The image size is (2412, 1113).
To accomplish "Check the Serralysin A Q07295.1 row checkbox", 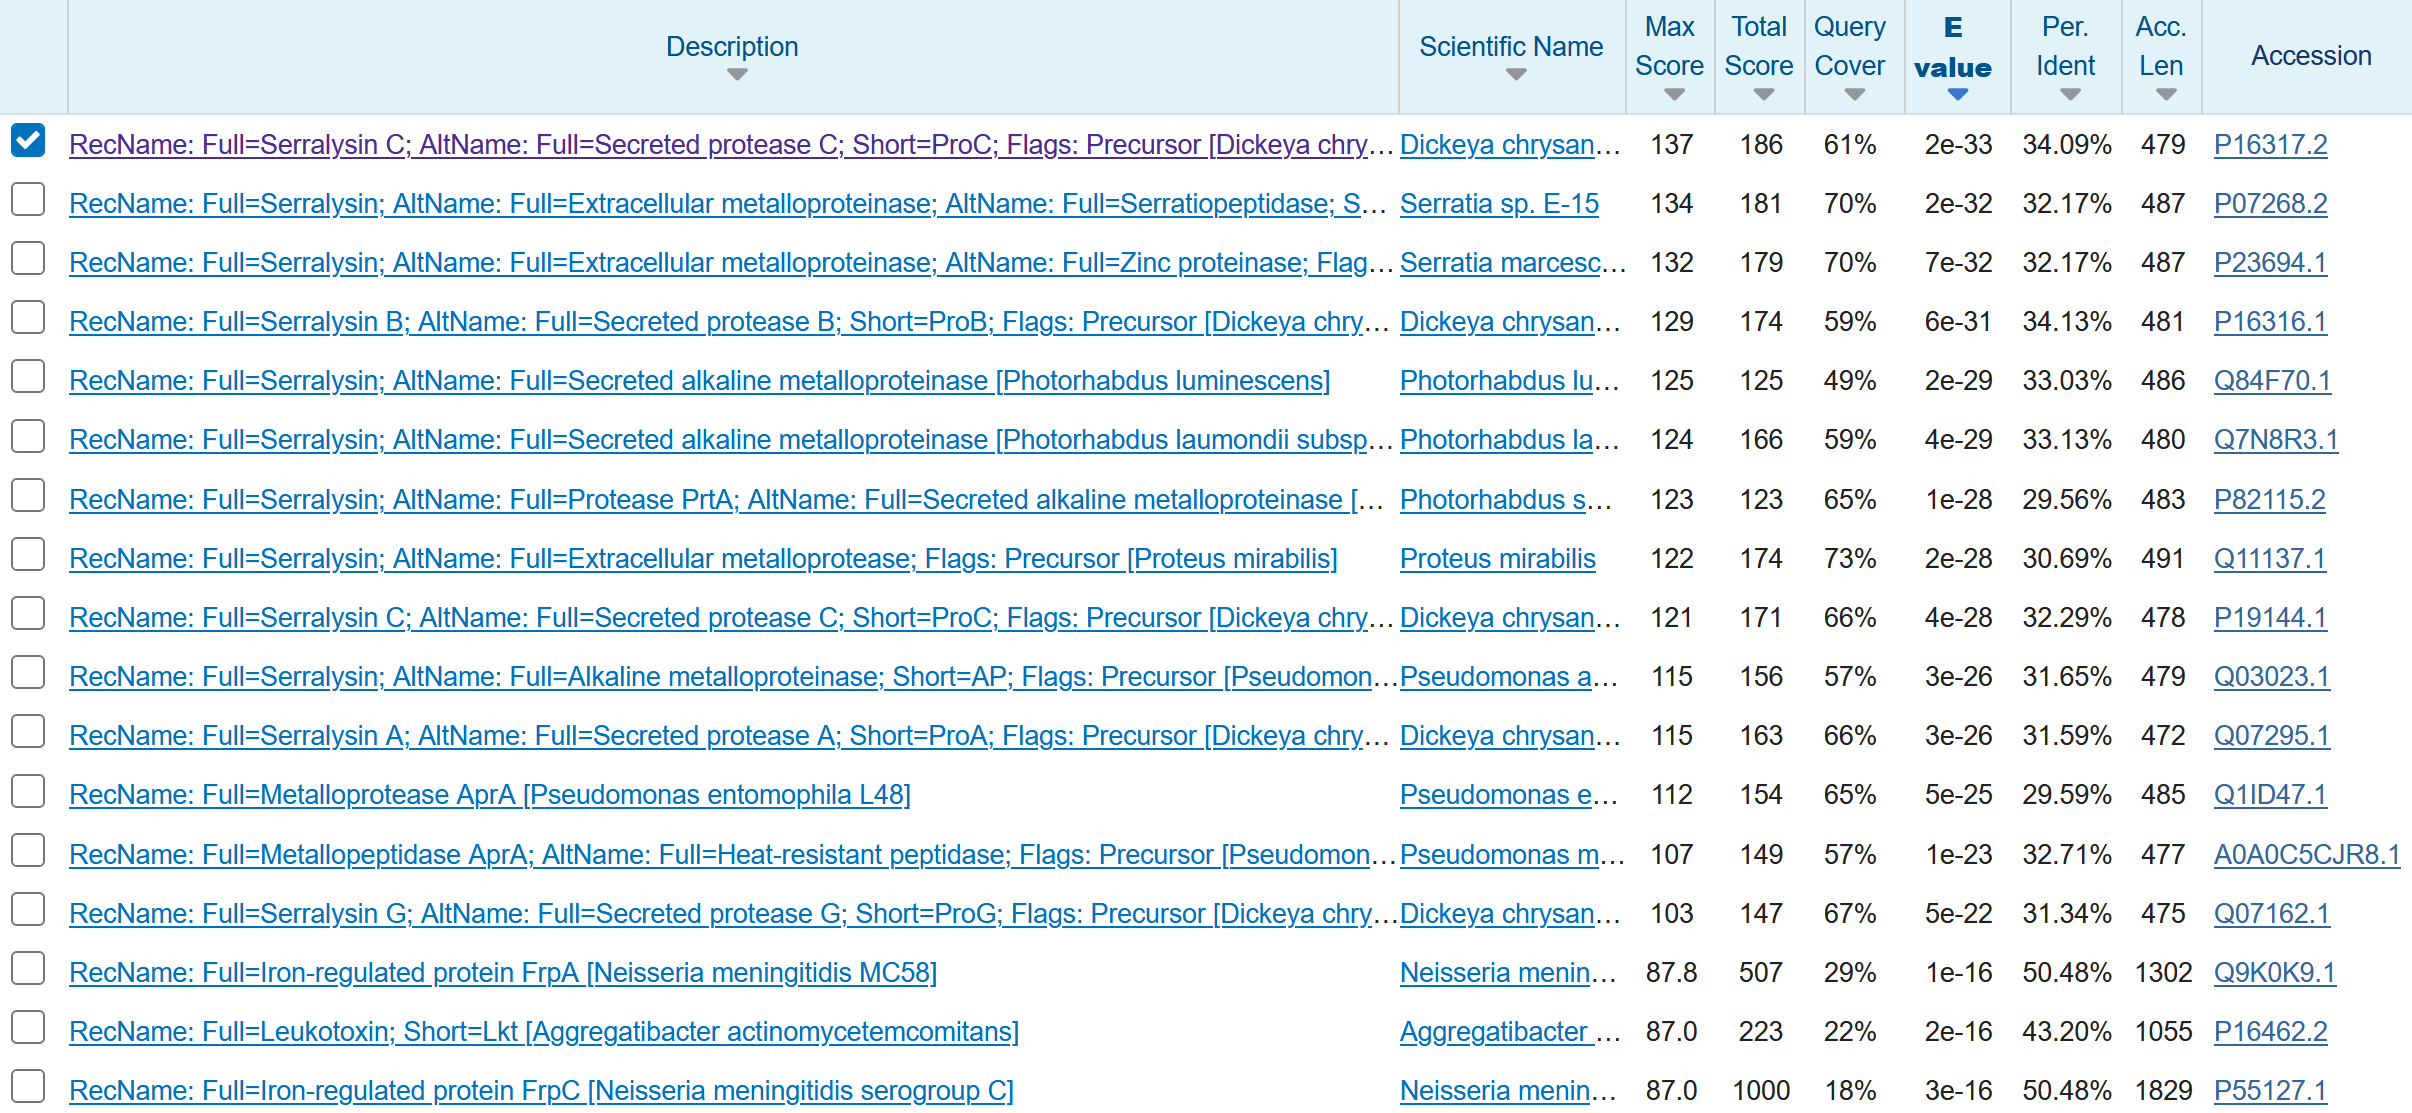I will 28,731.
